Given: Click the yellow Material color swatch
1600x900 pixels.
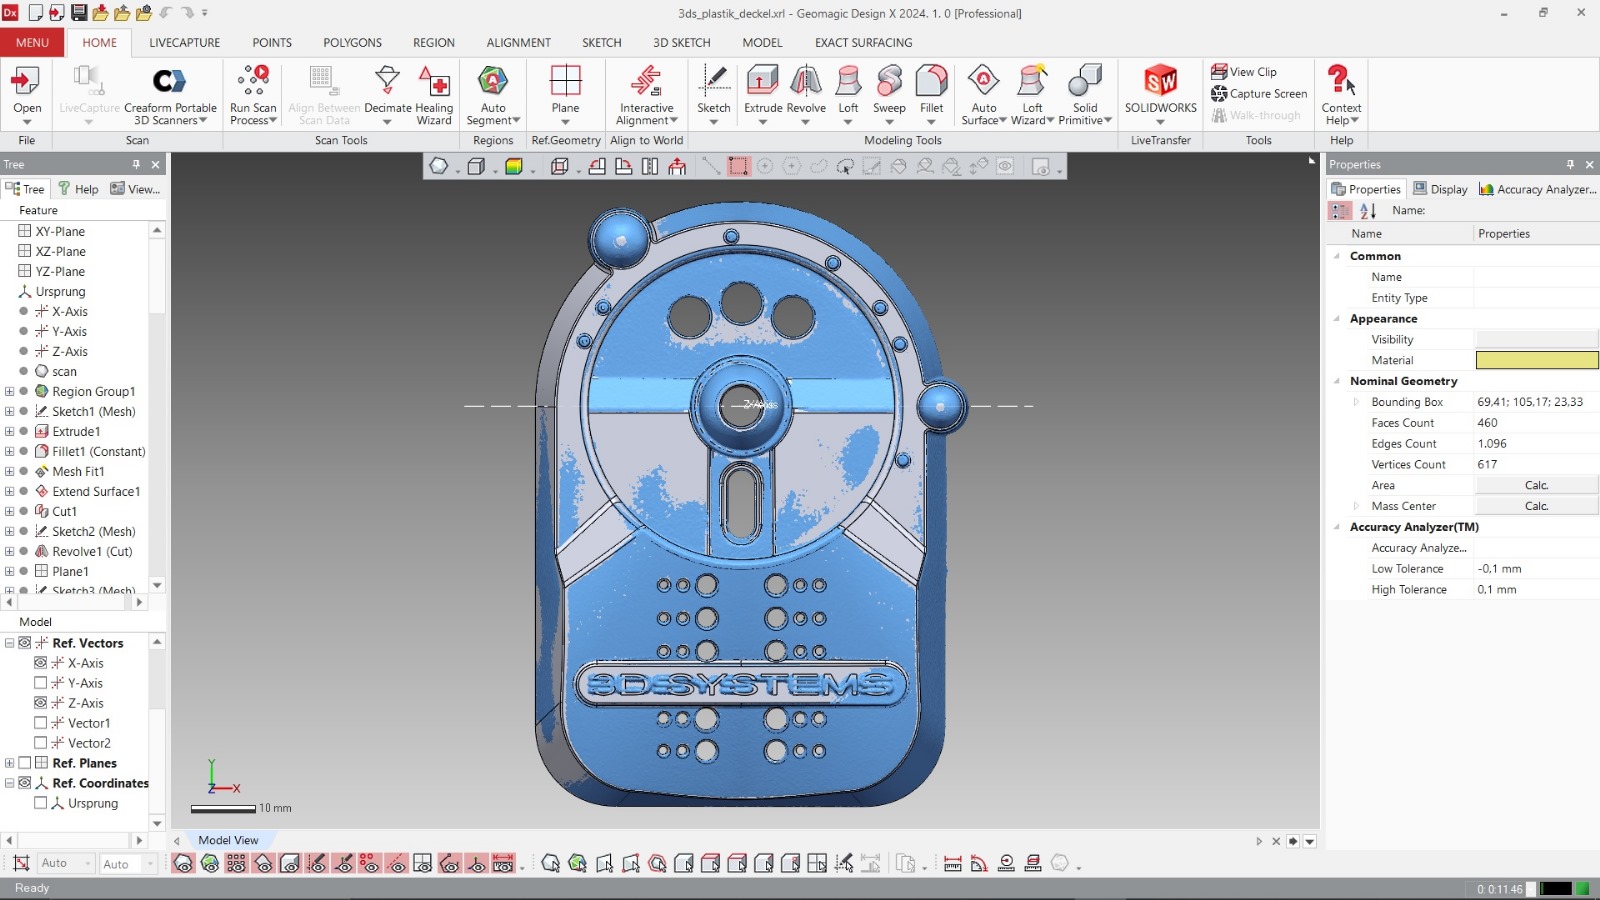Looking at the screenshot, I should coord(1537,360).
